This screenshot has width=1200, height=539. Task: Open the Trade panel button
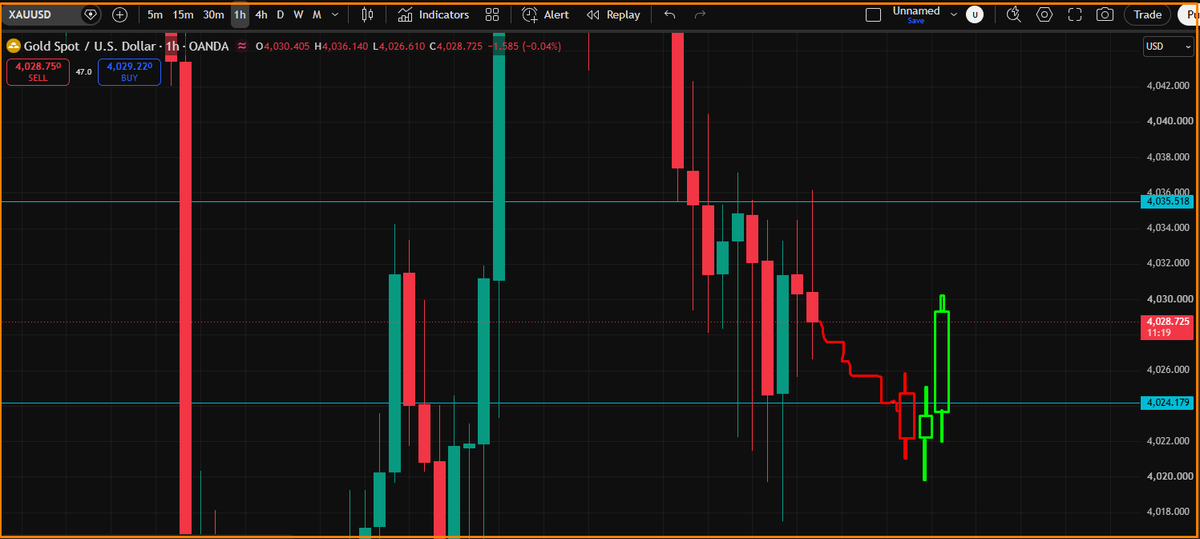point(1147,15)
